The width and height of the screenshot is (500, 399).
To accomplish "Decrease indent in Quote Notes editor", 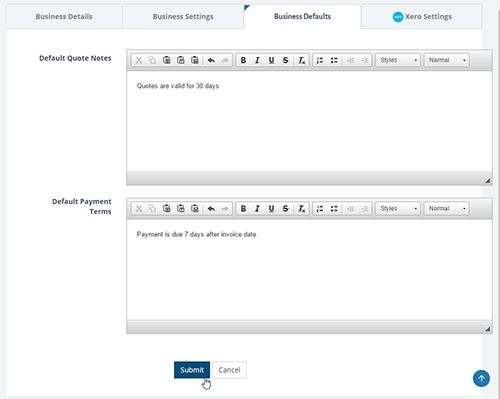I will pos(350,60).
